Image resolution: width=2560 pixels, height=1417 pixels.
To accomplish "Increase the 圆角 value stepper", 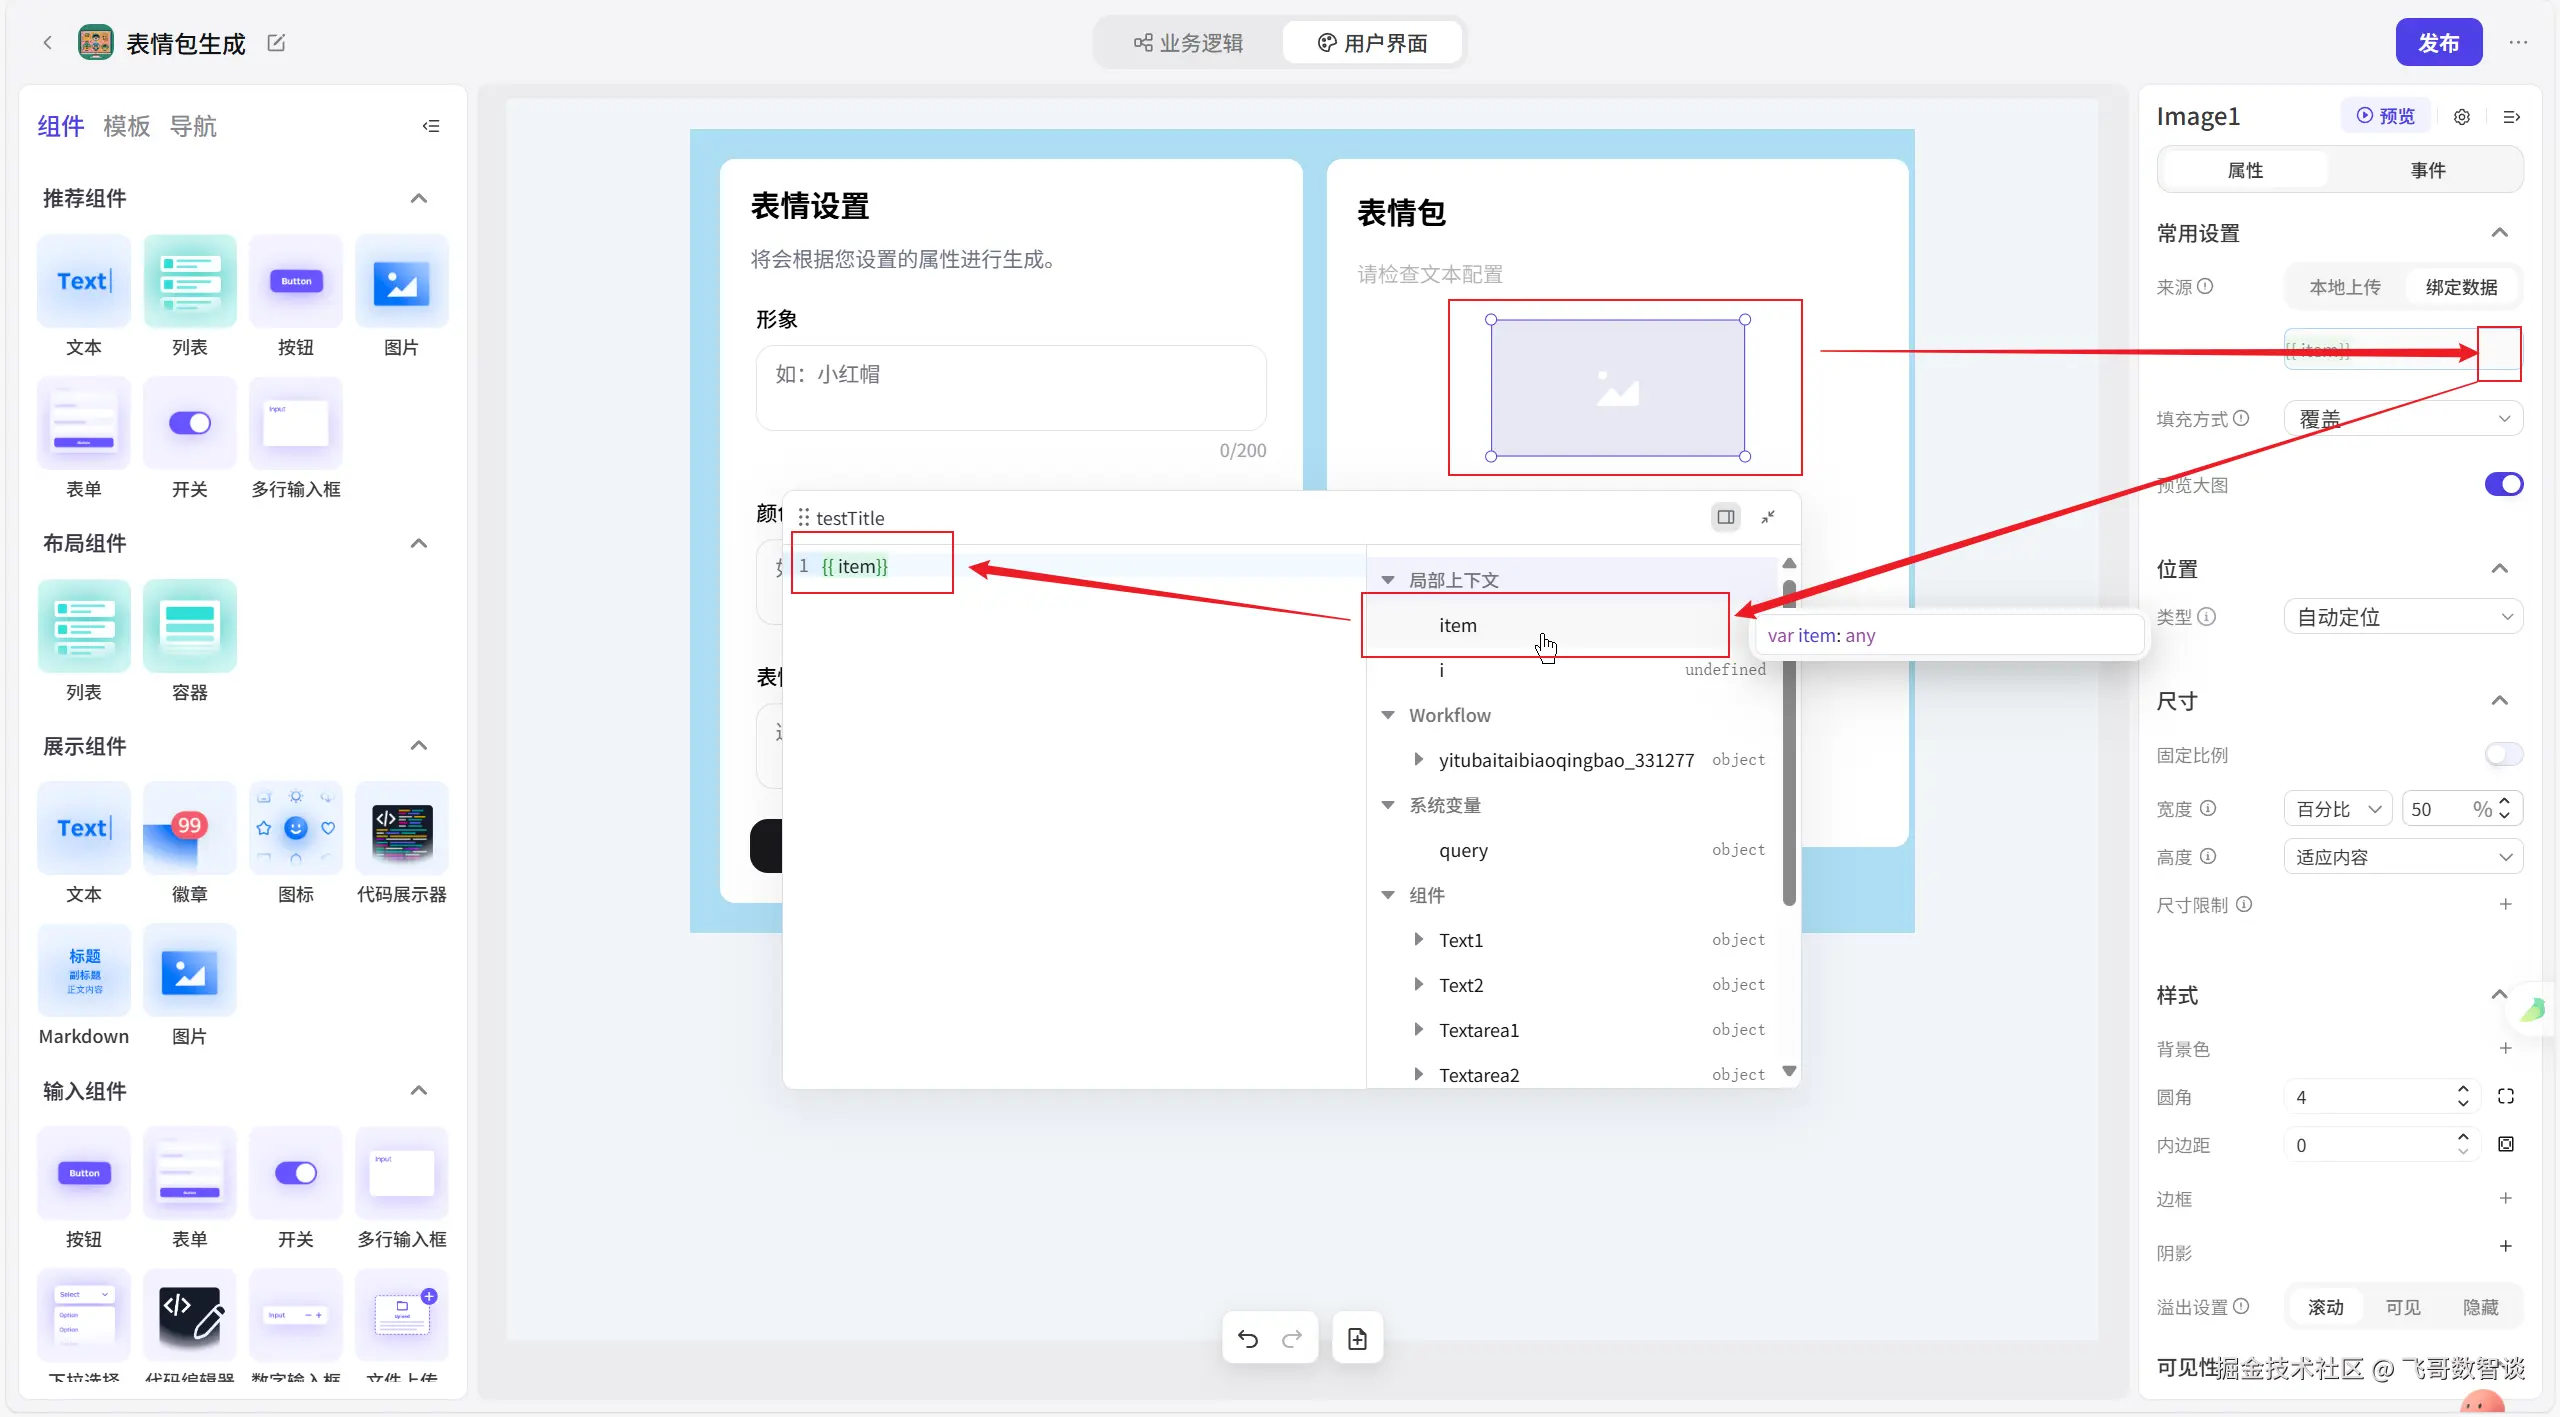I will [x=2463, y=1090].
